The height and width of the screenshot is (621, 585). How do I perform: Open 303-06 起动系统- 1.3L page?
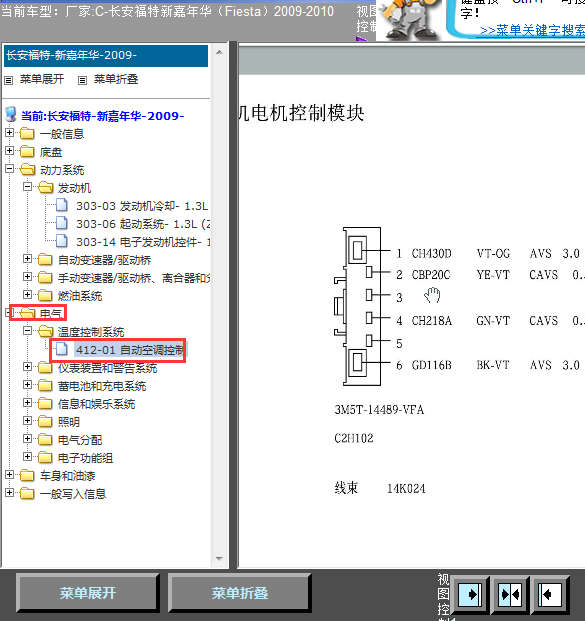143,224
